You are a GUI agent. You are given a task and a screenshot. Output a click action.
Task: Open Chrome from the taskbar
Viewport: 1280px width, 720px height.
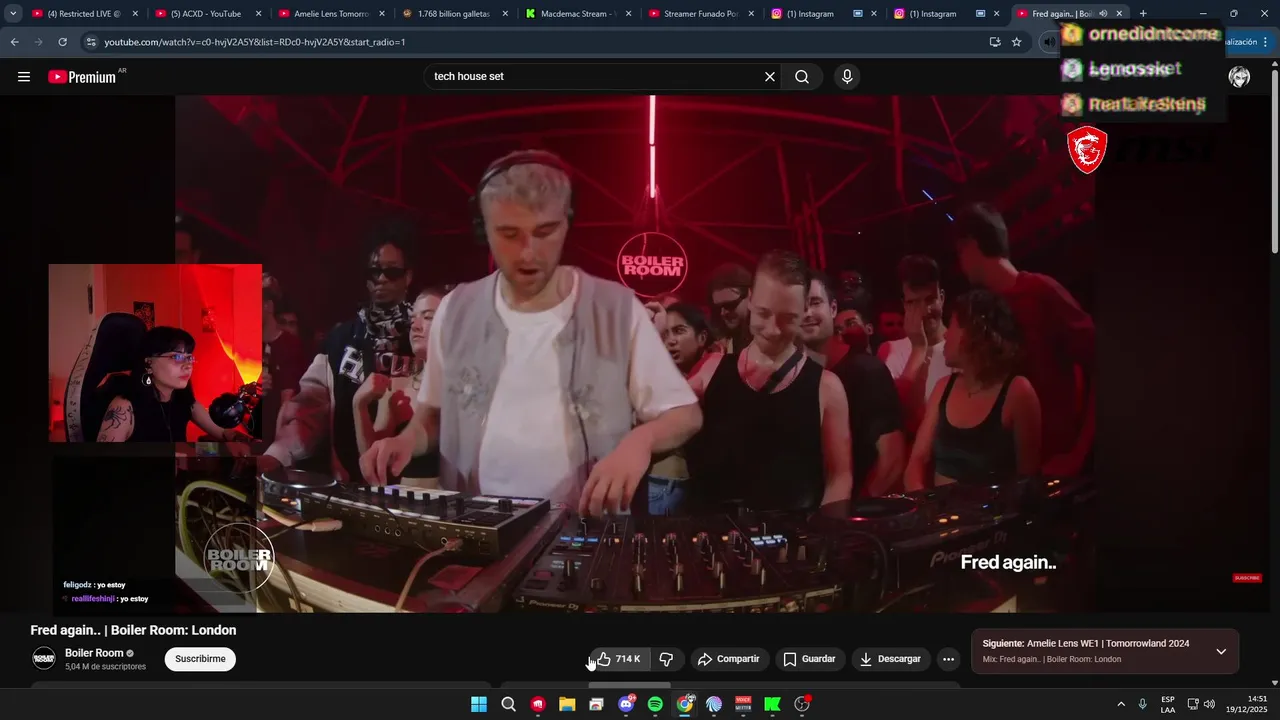(685, 705)
